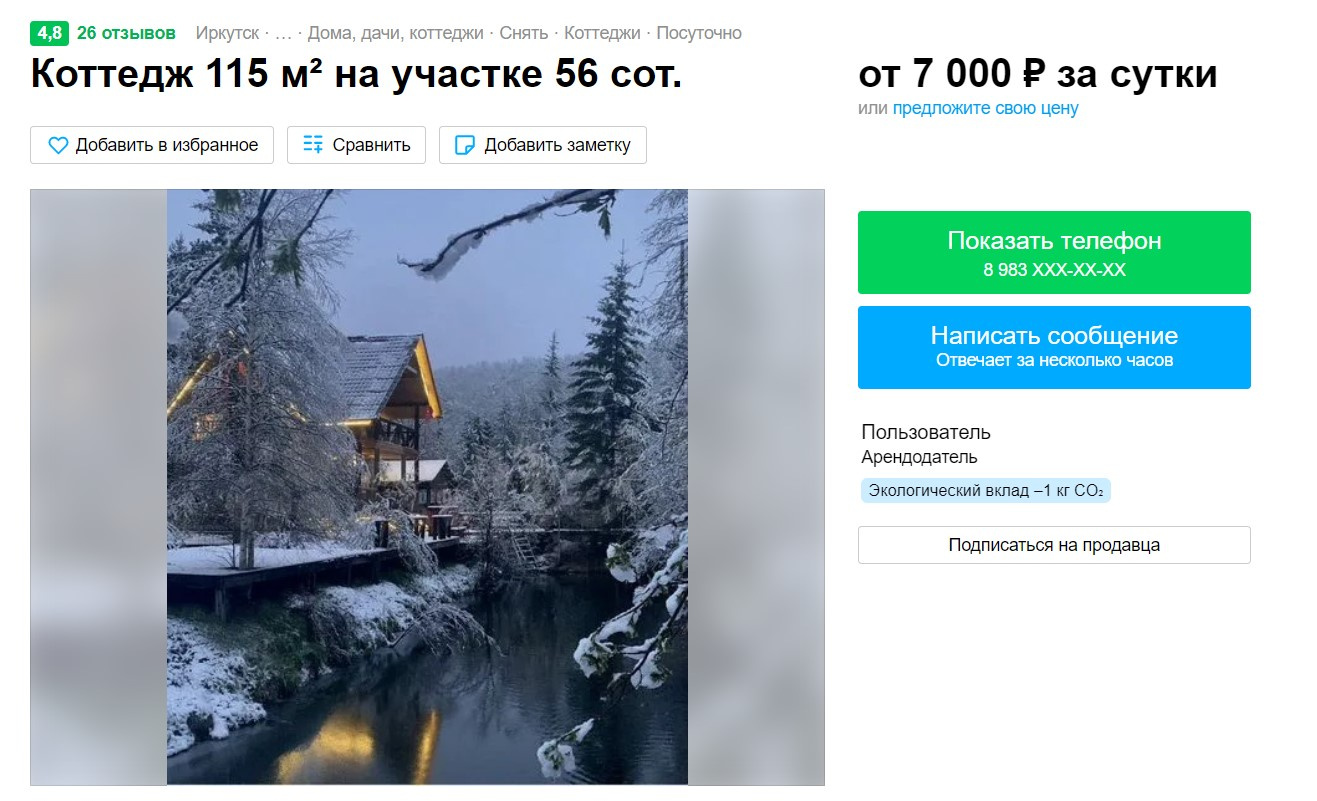This screenshot has width=1317, height=801.
Task: Click the Сравнить button label
Action: click(x=371, y=145)
